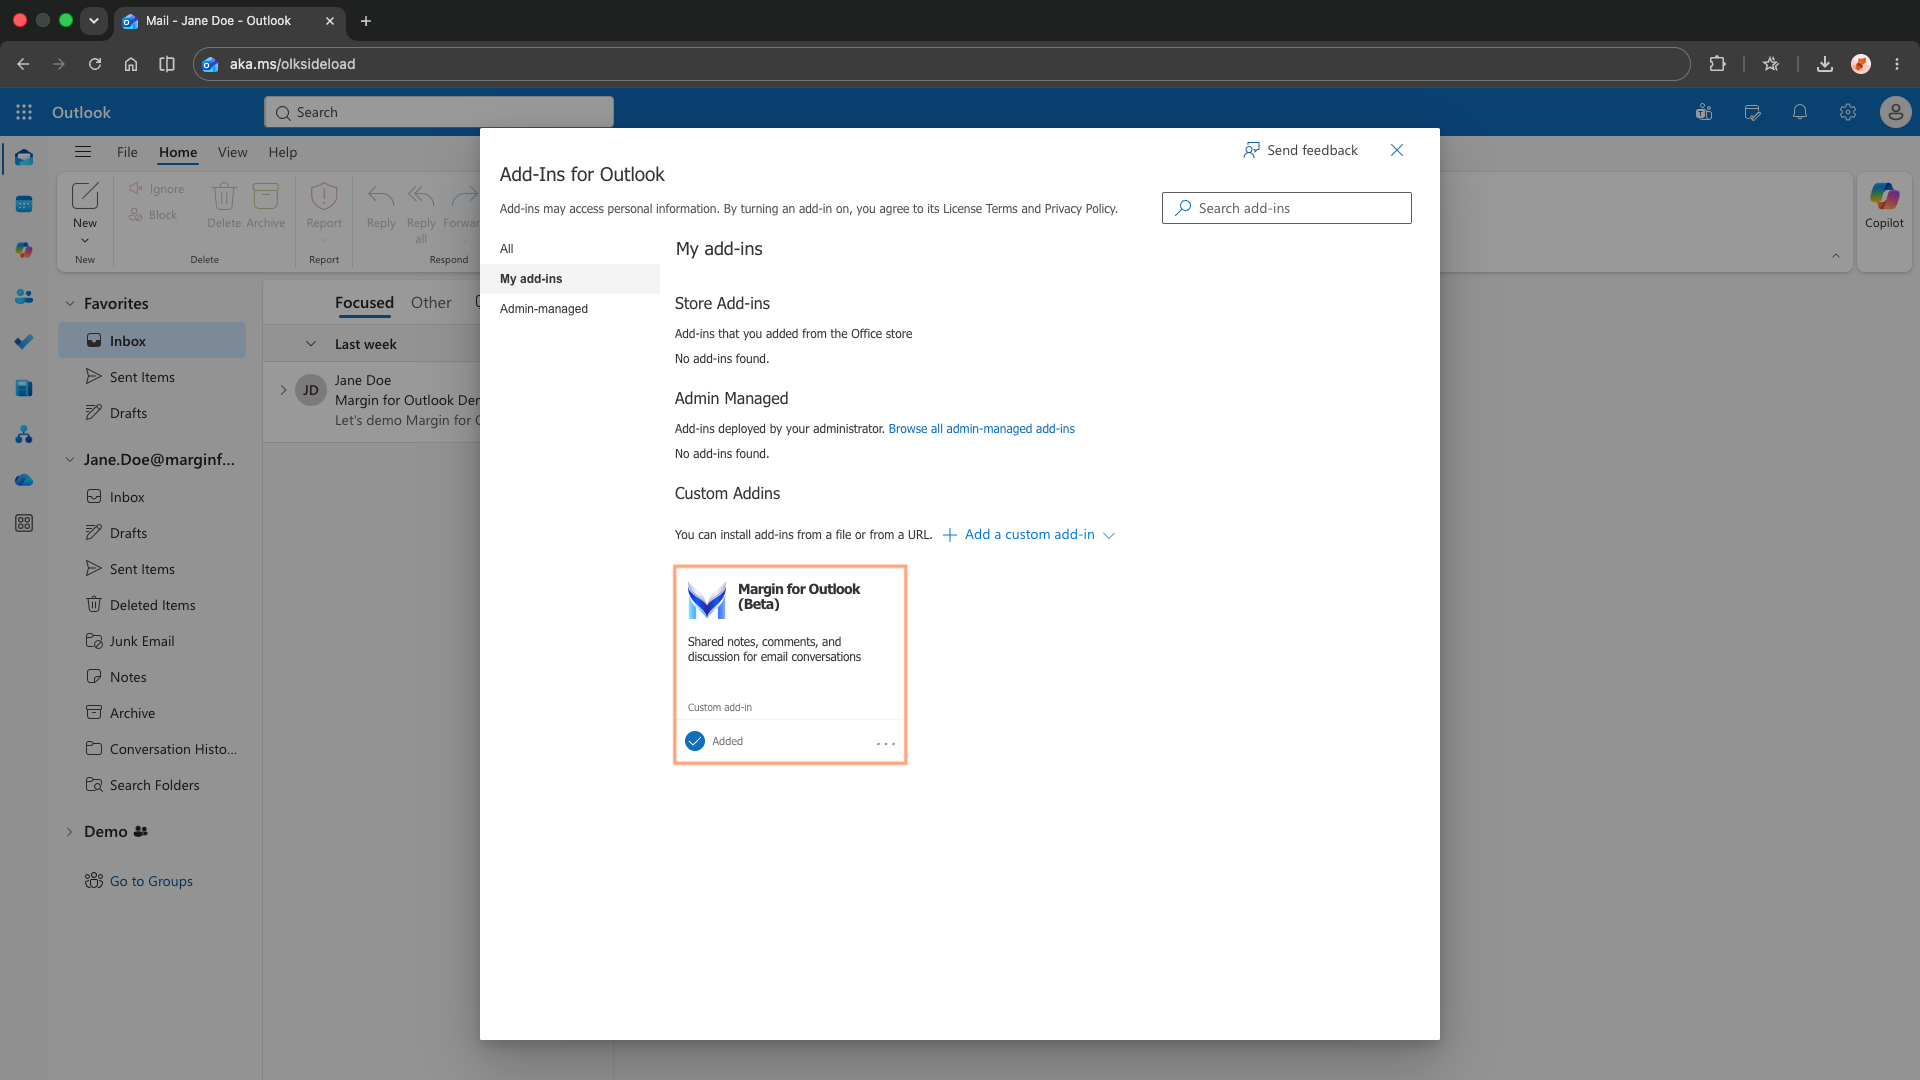The height and width of the screenshot is (1080, 1920).
Task: Open notifications bell in Outlook header
Action: pos(1800,112)
